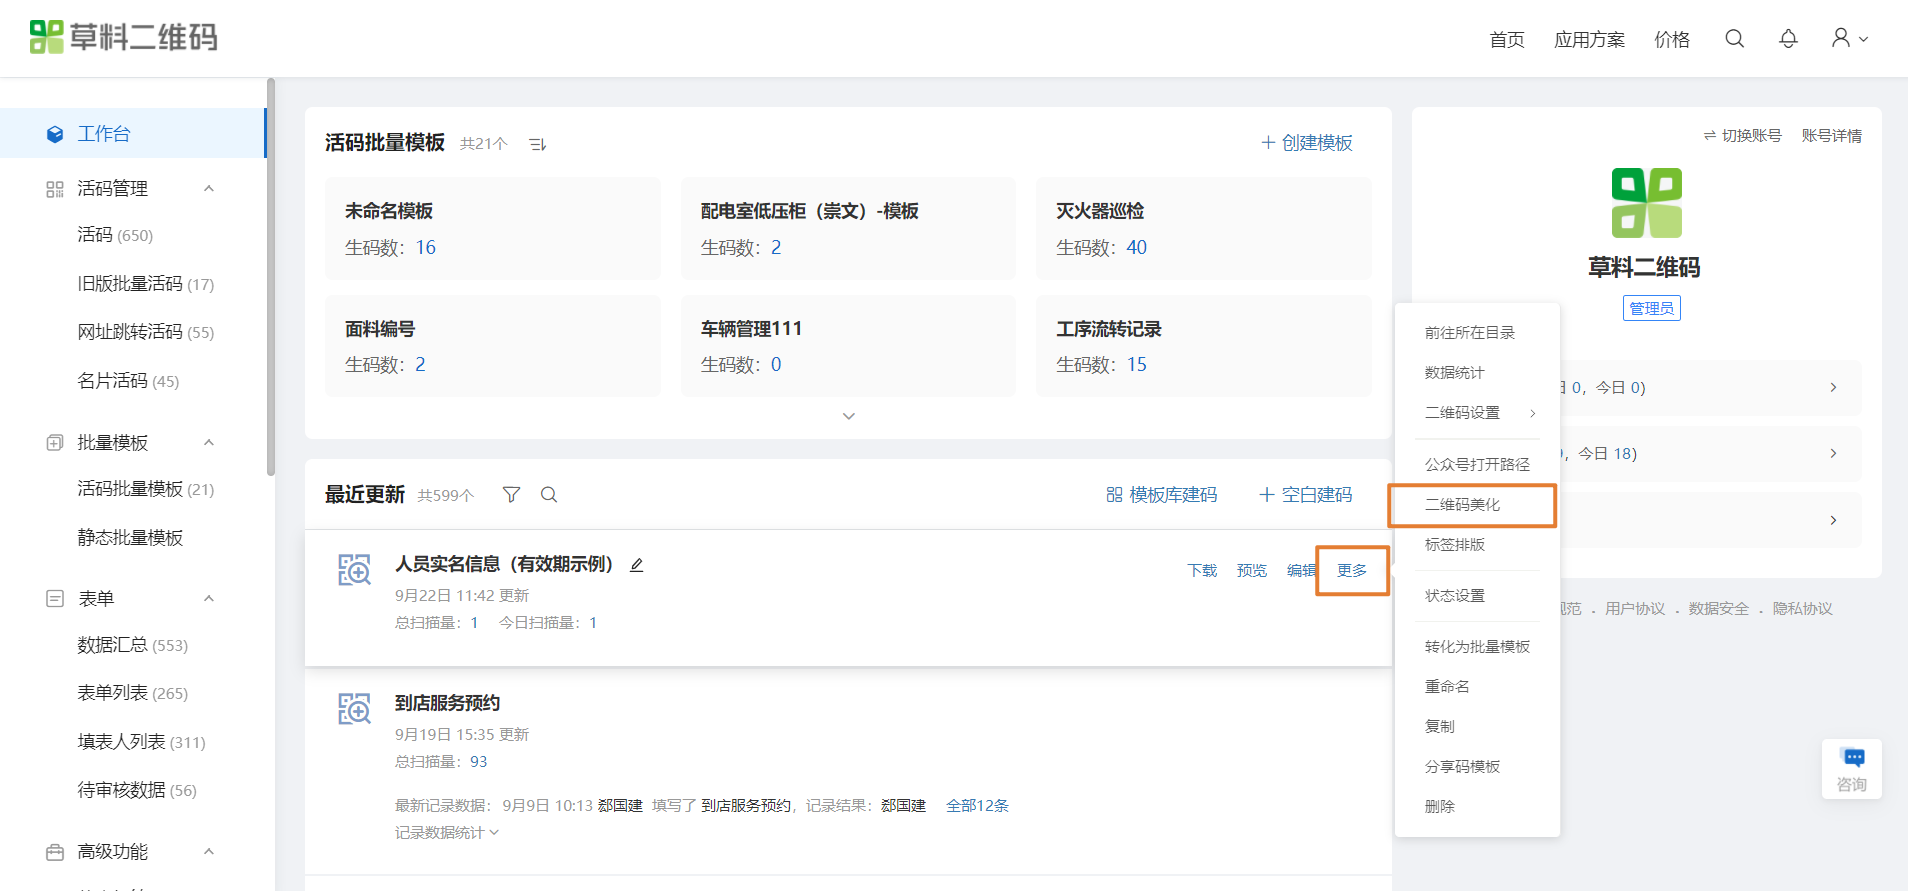The height and width of the screenshot is (891, 1908).
Task: Click 更多 for 人员实名信息
Action: coord(1352,571)
